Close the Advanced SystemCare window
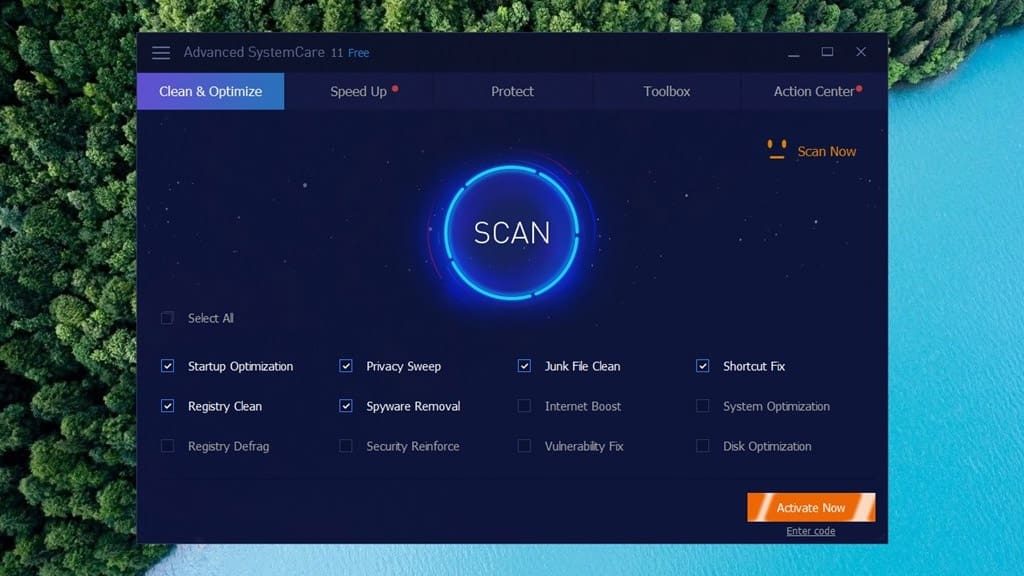Viewport: 1024px width, 576px height. point(861,52)
